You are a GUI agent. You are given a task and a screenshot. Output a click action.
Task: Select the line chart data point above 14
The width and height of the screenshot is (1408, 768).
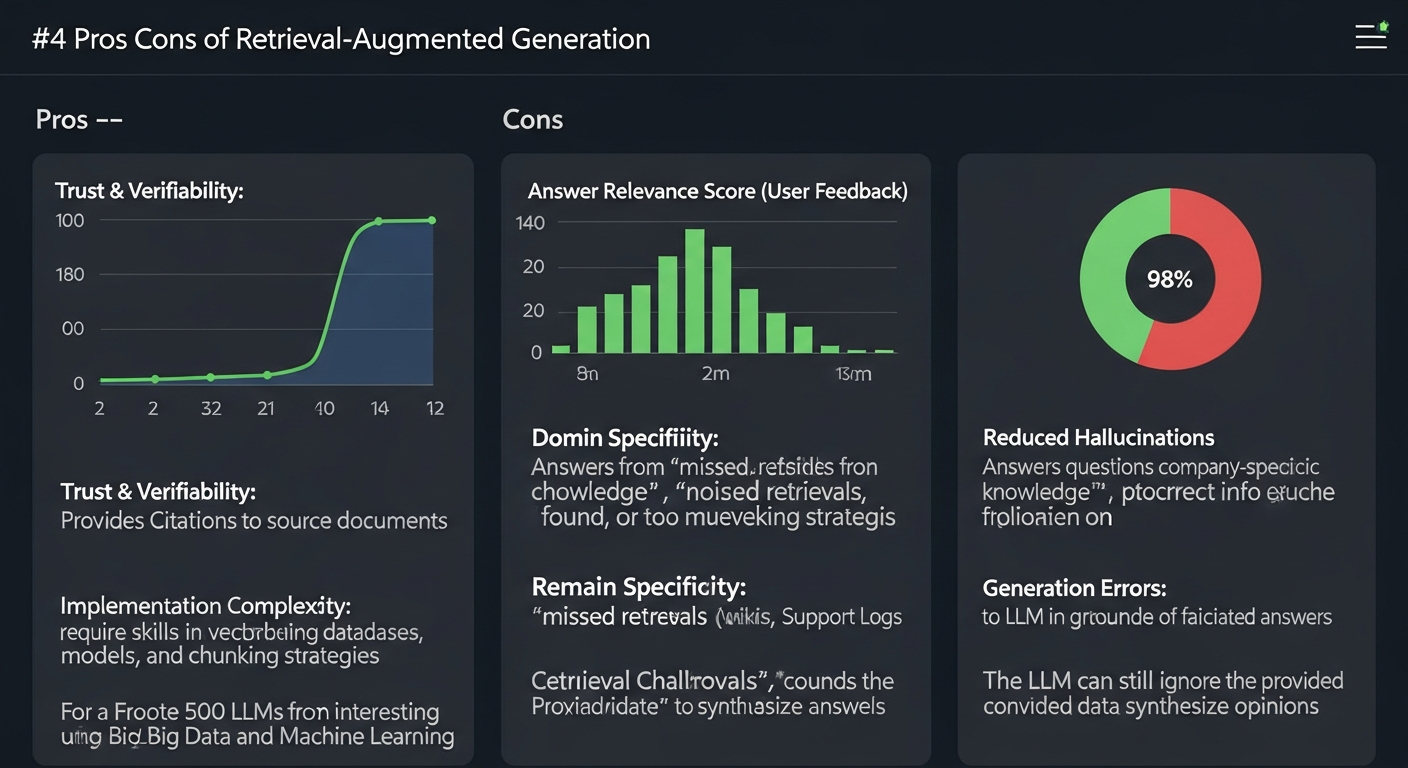(x=379, y=221)
